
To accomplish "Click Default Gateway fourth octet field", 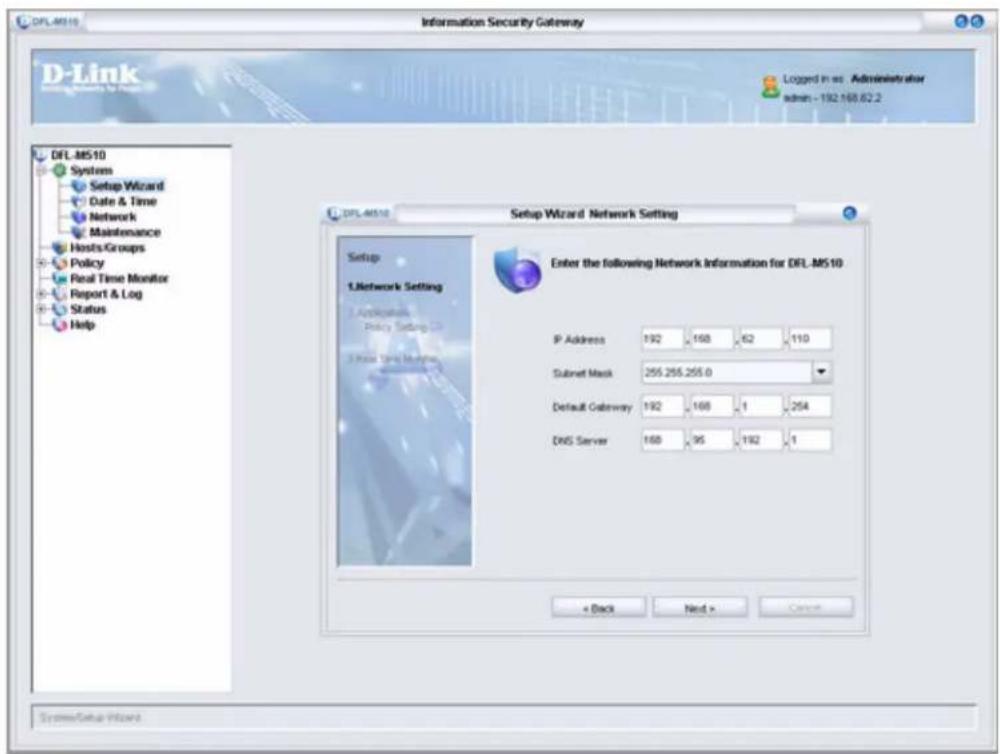I will [x=810, y=406].
